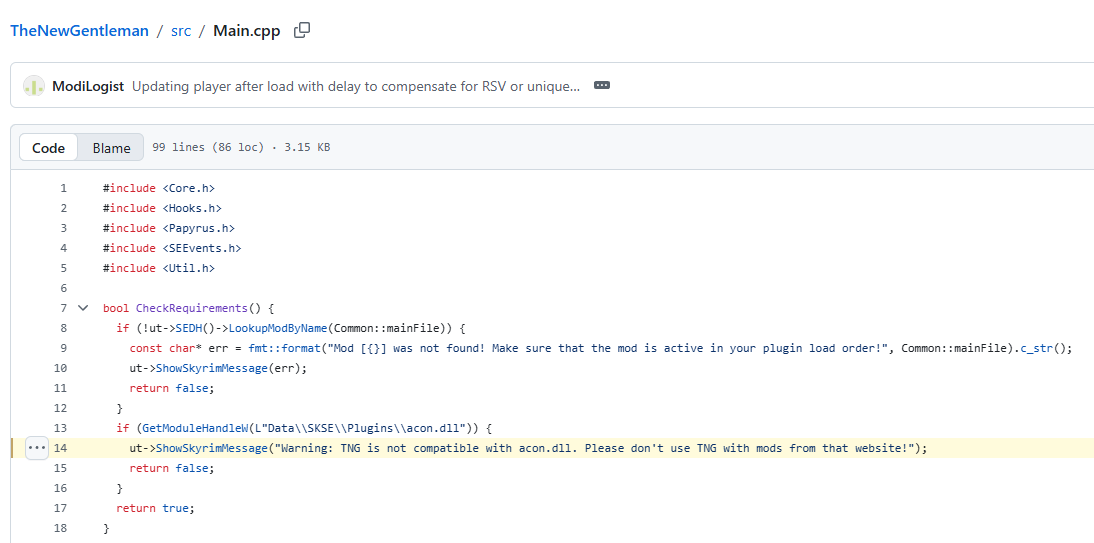Click ShowSkyrimMessage on line 14
The image size is (1094, 543).
coord(212,448)
